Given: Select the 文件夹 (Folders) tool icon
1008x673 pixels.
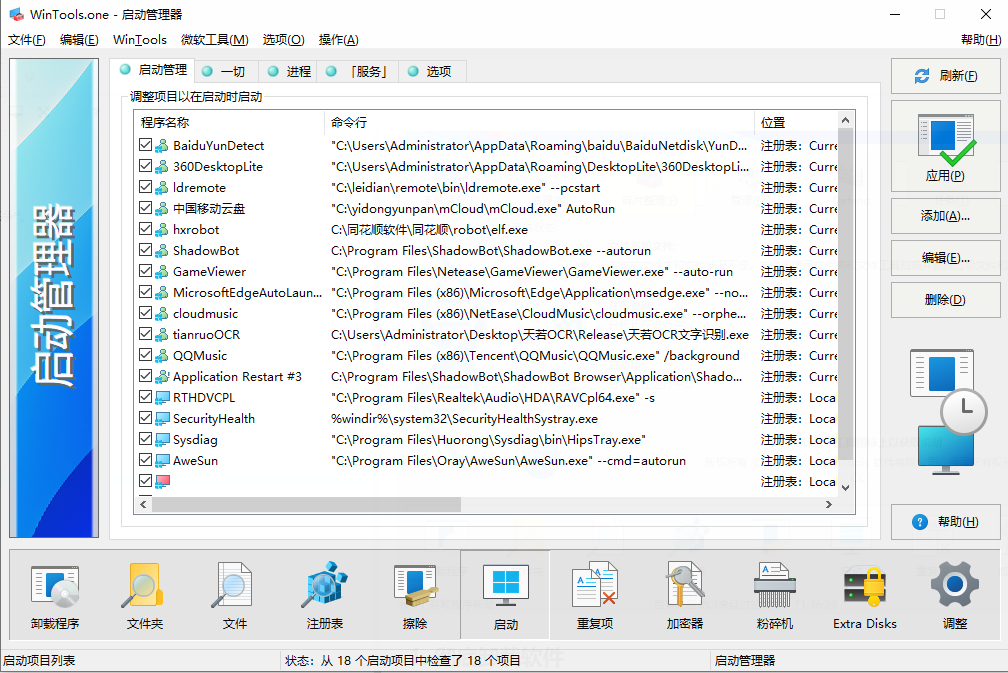Looking at the screenshot, I should (143, 594).
